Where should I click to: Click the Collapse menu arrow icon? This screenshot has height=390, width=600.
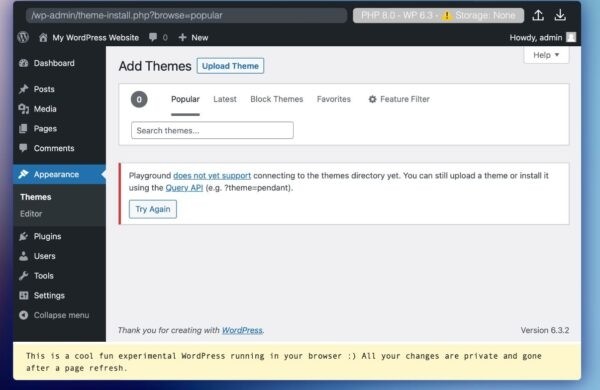point(24,315)
